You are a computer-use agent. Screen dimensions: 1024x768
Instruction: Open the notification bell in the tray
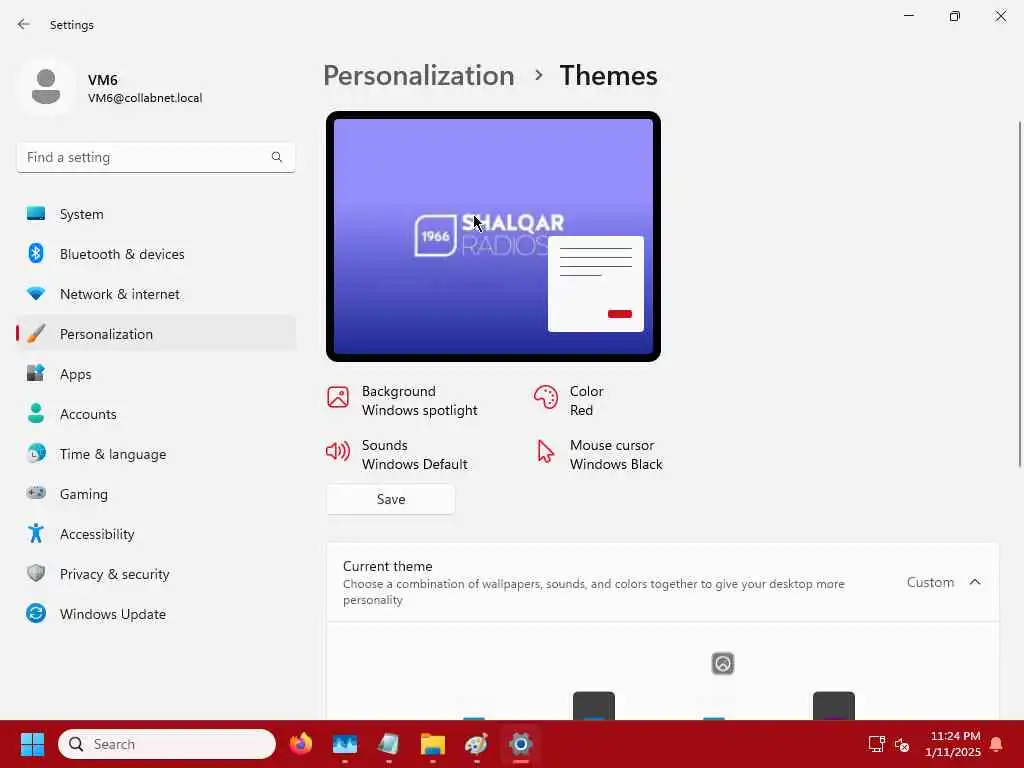coord(997,744)
